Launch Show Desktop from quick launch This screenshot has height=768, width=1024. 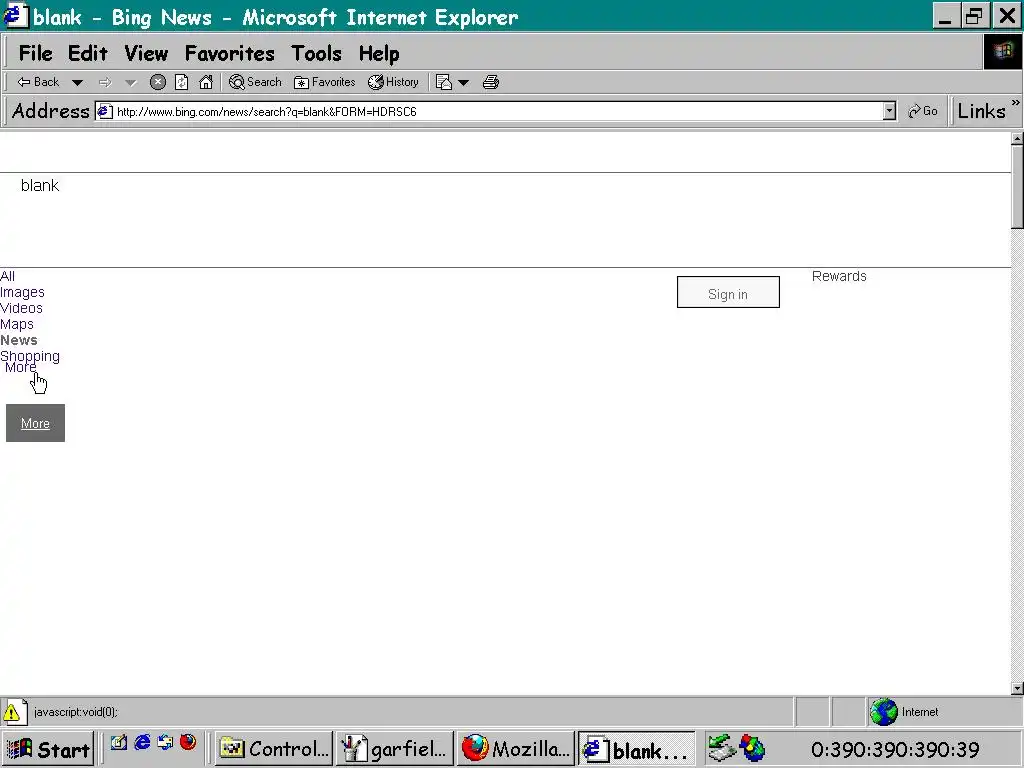tap(119, 743)
